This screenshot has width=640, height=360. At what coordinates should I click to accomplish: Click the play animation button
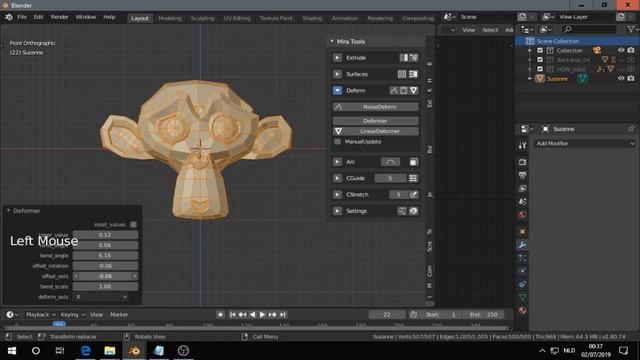pyautogui.click(x=262, y=315)
